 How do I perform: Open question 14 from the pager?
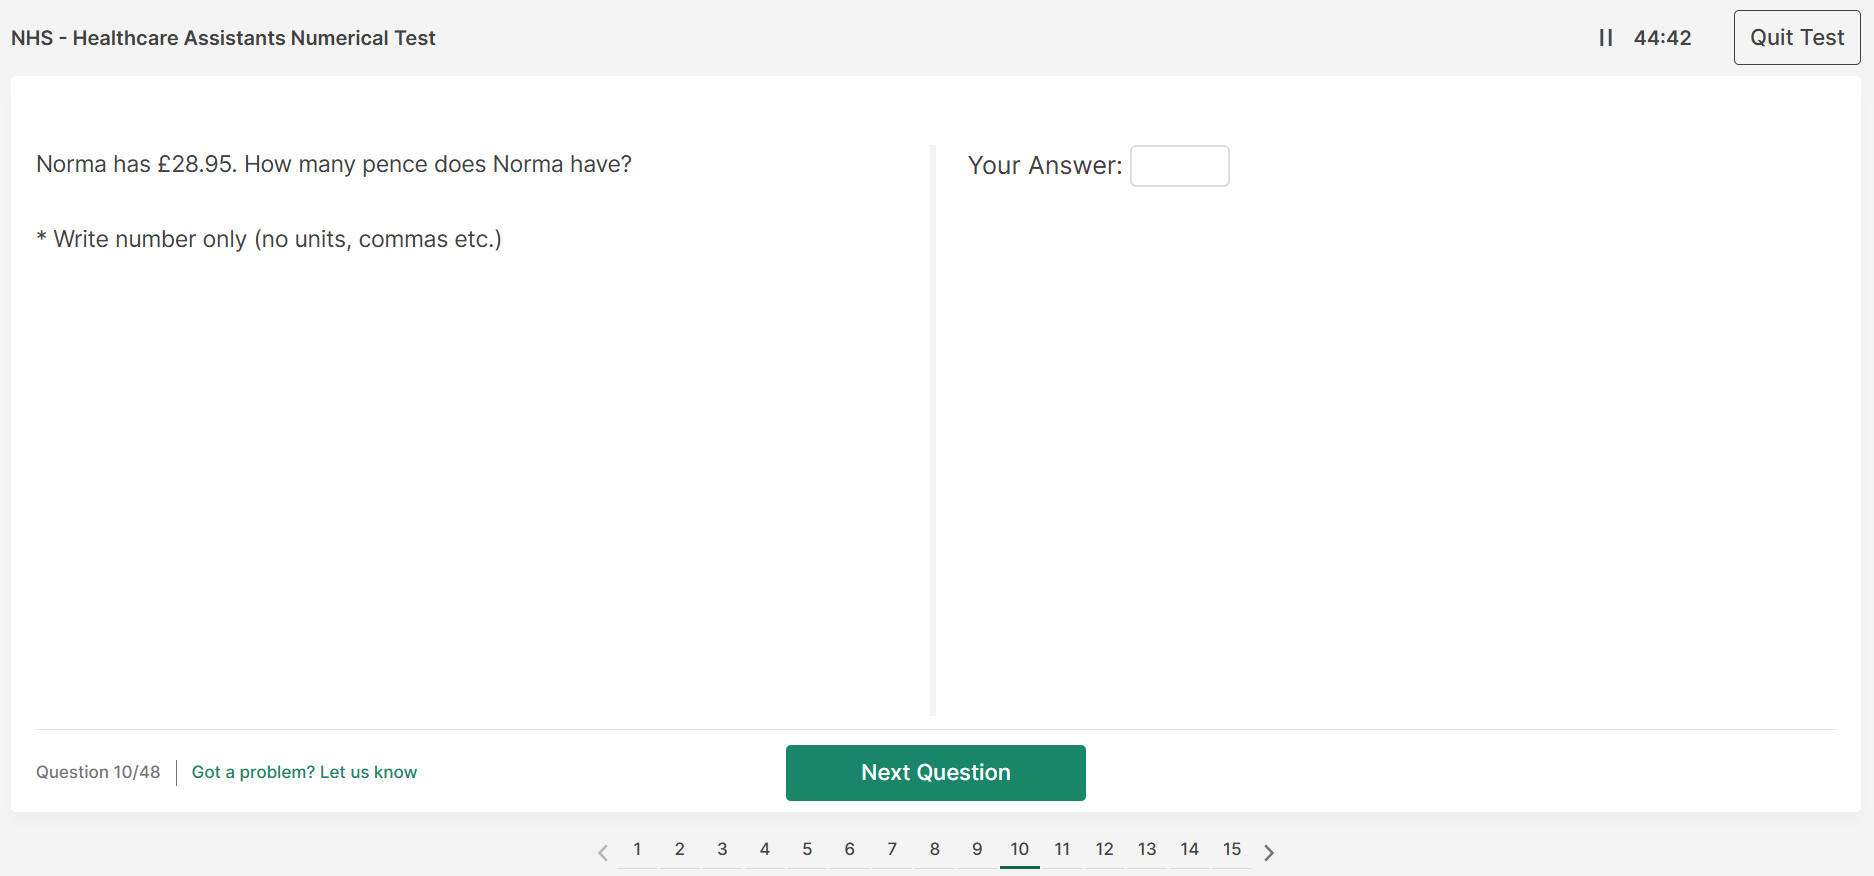click(1189, 849)
